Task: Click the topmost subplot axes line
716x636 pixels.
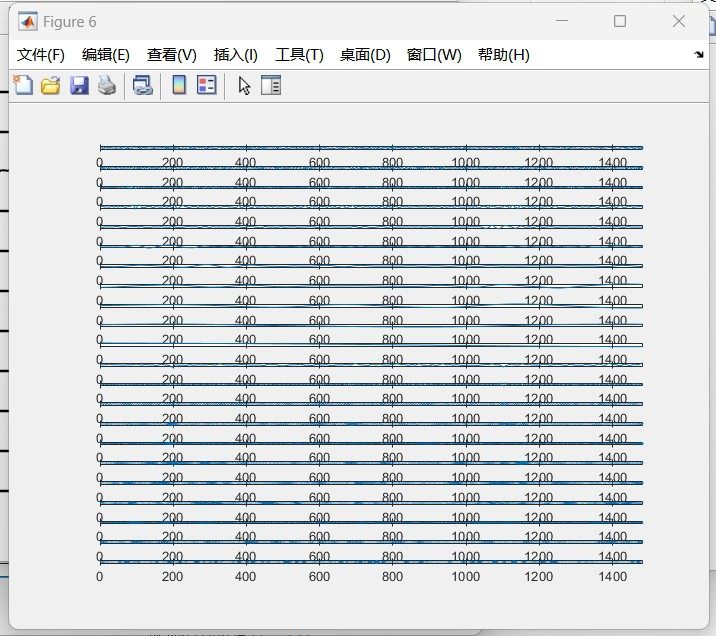Action: [371, 147]
